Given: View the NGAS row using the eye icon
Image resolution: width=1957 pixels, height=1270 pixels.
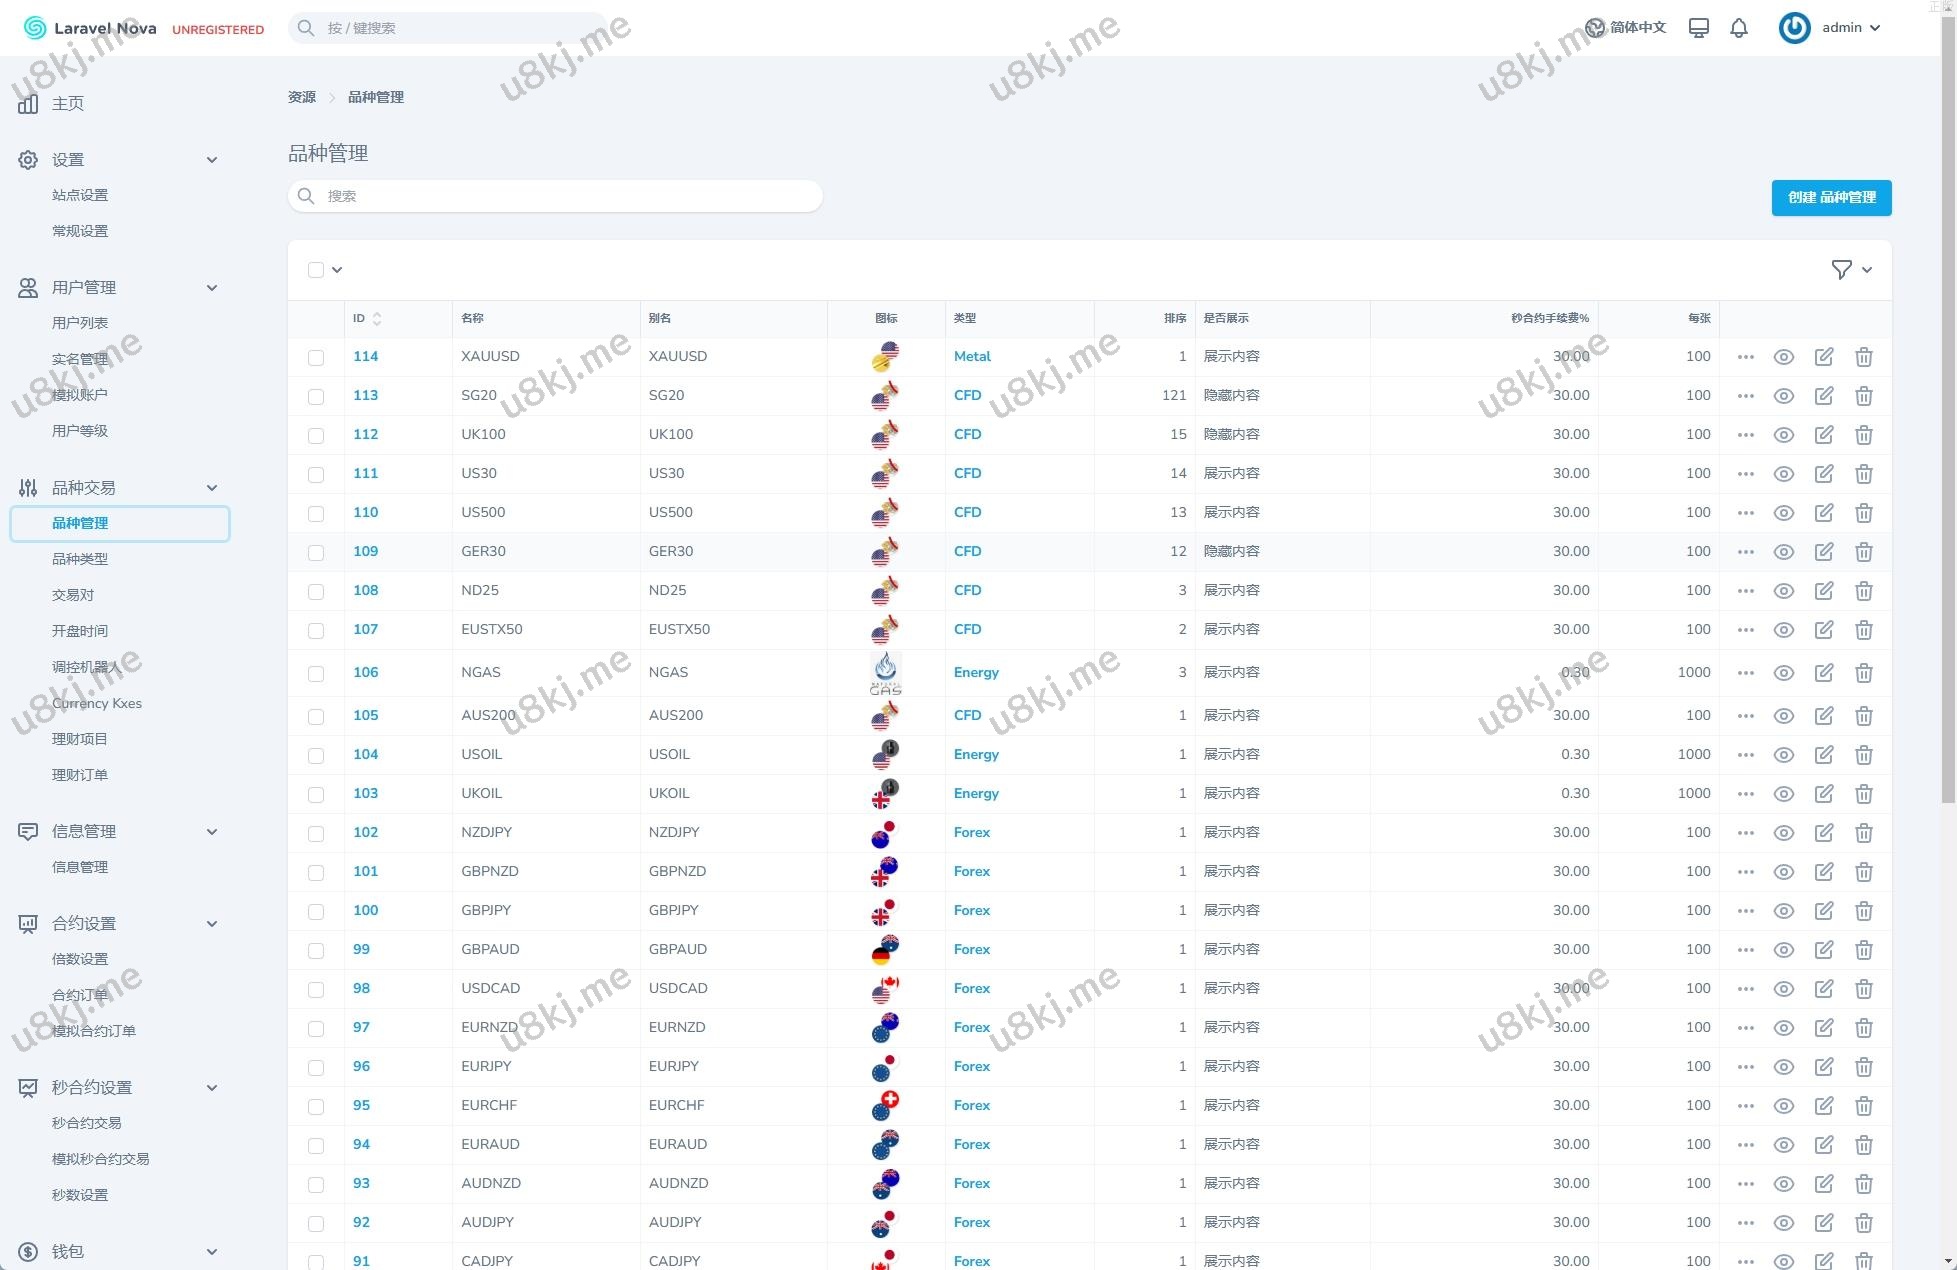Looking at the screenshot, I should coord(1784,673).
